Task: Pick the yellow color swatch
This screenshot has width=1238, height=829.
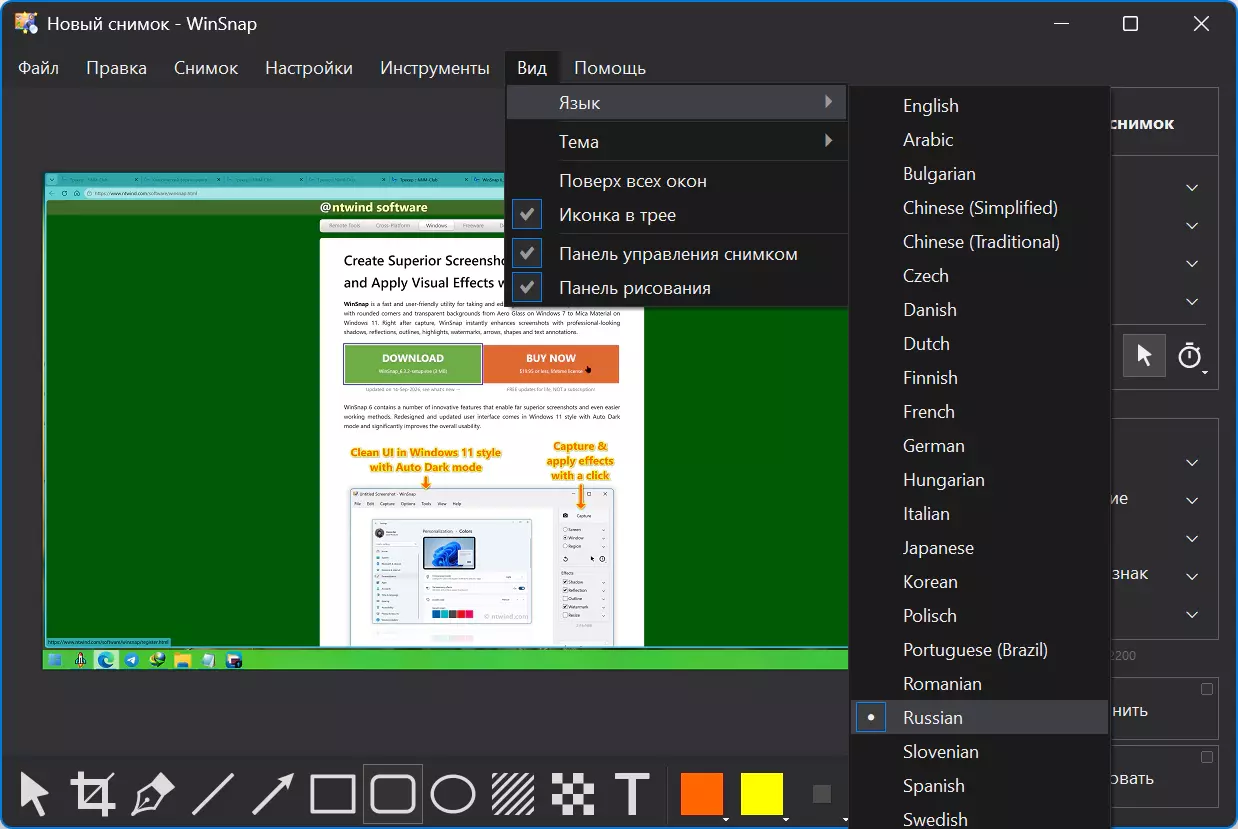Action: [x=761, y=794]
